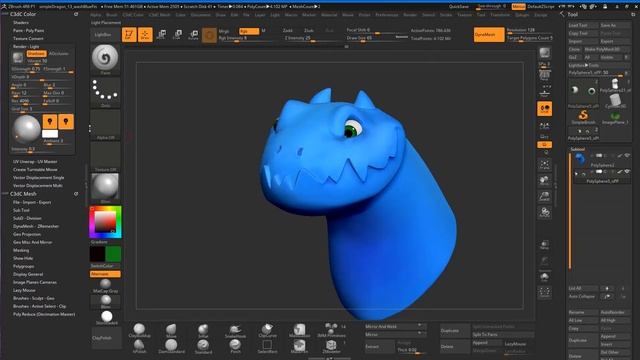Pick the IMM Primitives brush

[331, 330]
